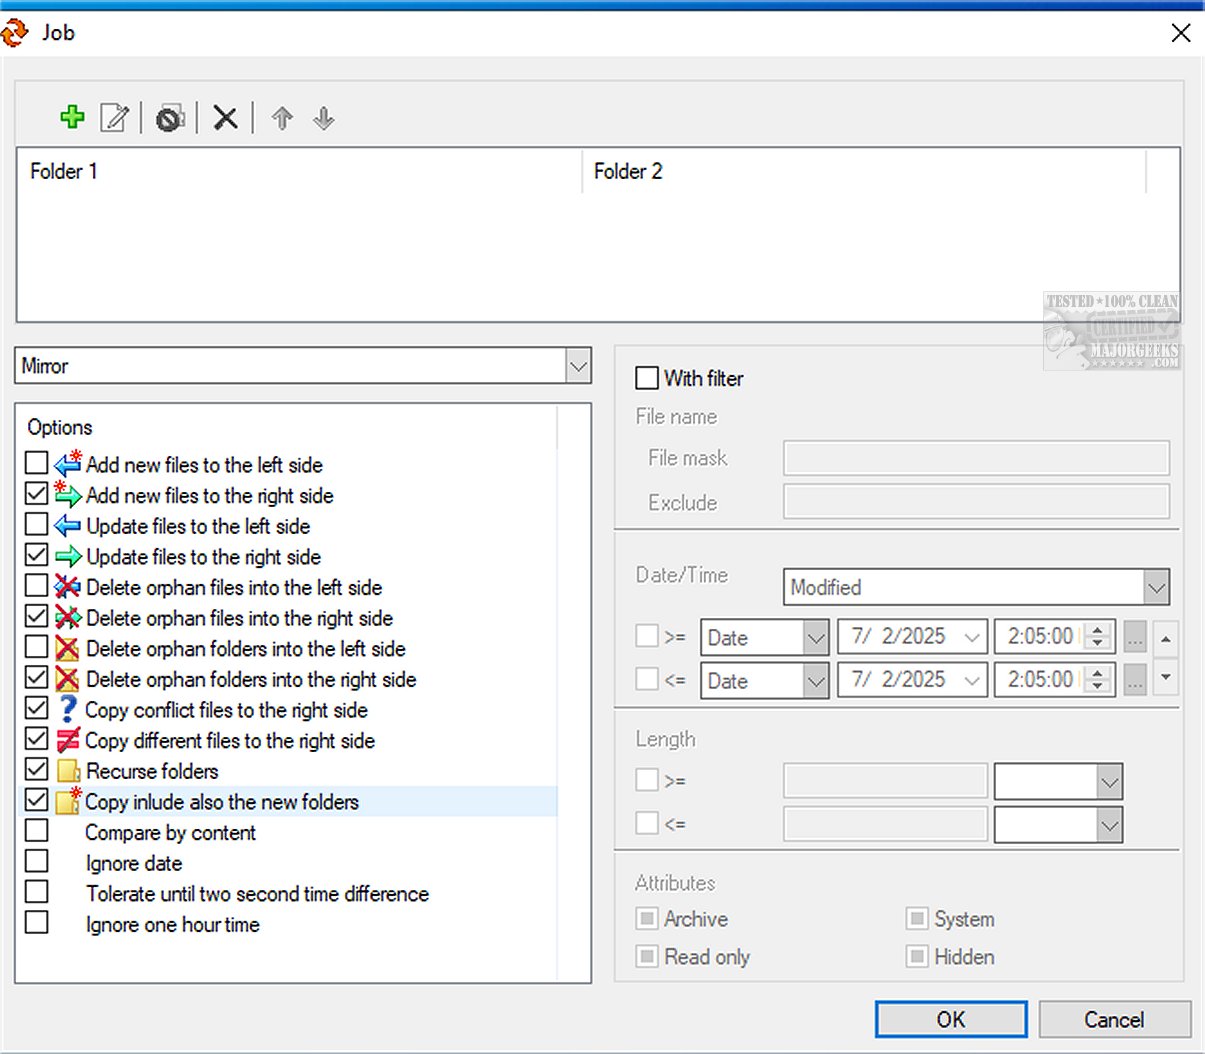Expand the Modified Date/Time dropdown
This screenshot has height=1054, width=1205.
pos(1156,588)
